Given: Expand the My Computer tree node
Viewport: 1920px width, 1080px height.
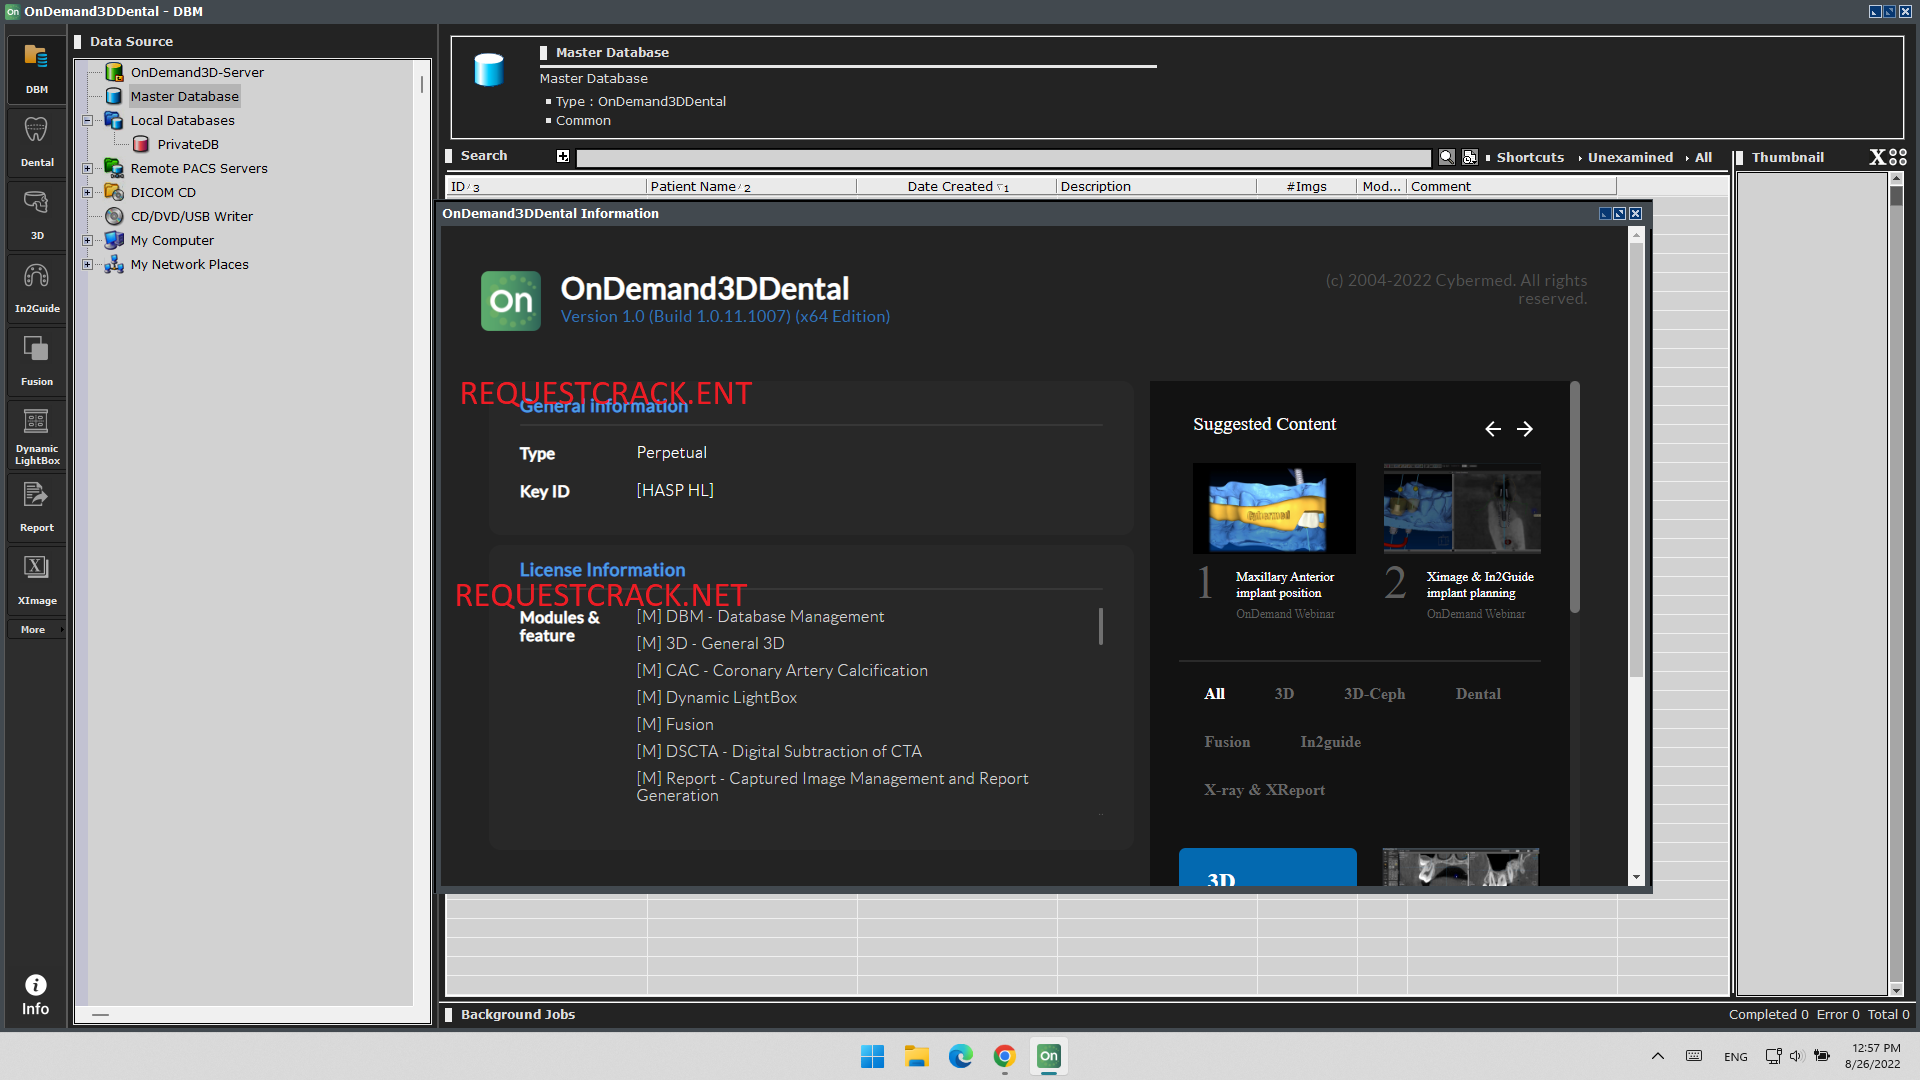Looking at the screenshot, I should coord(87,240).
